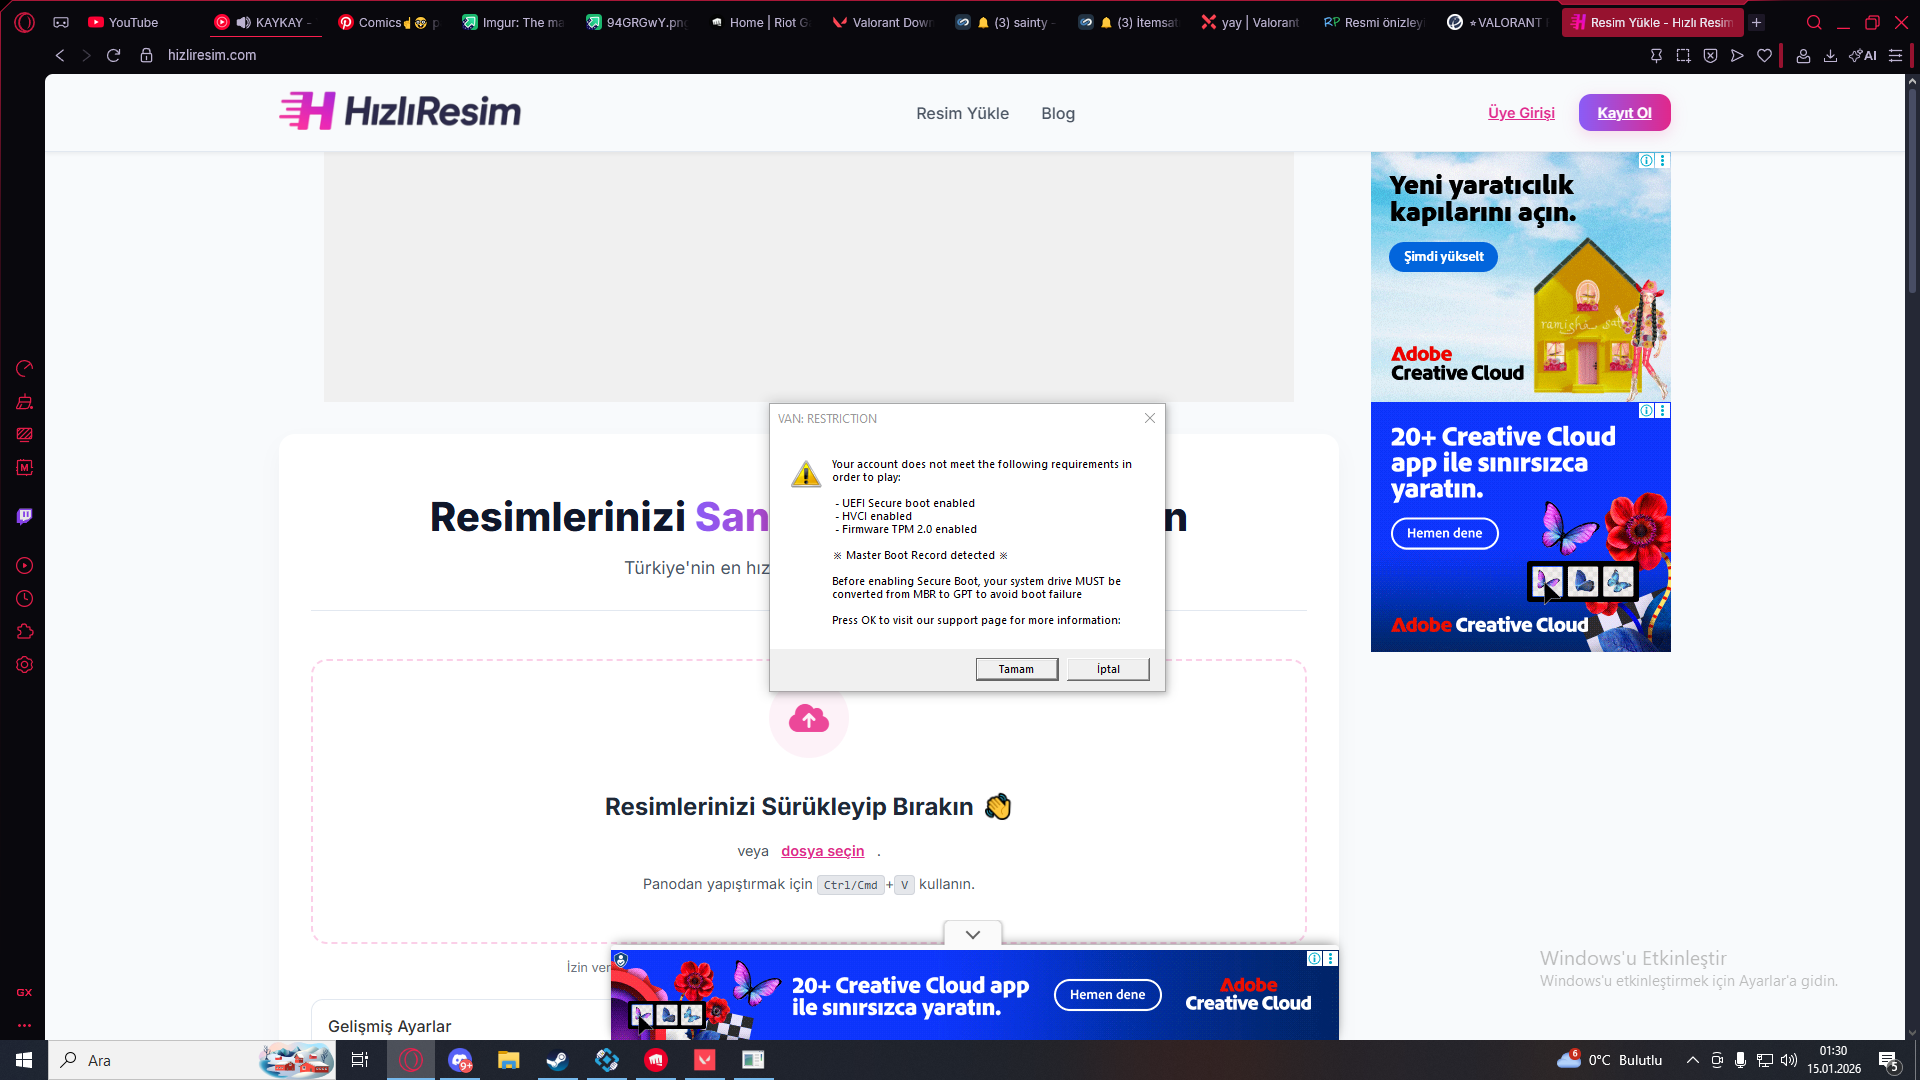Open the Blog link in site navigation
The height and width of the screenshot is (1080, 1920).
(1058, 113)
